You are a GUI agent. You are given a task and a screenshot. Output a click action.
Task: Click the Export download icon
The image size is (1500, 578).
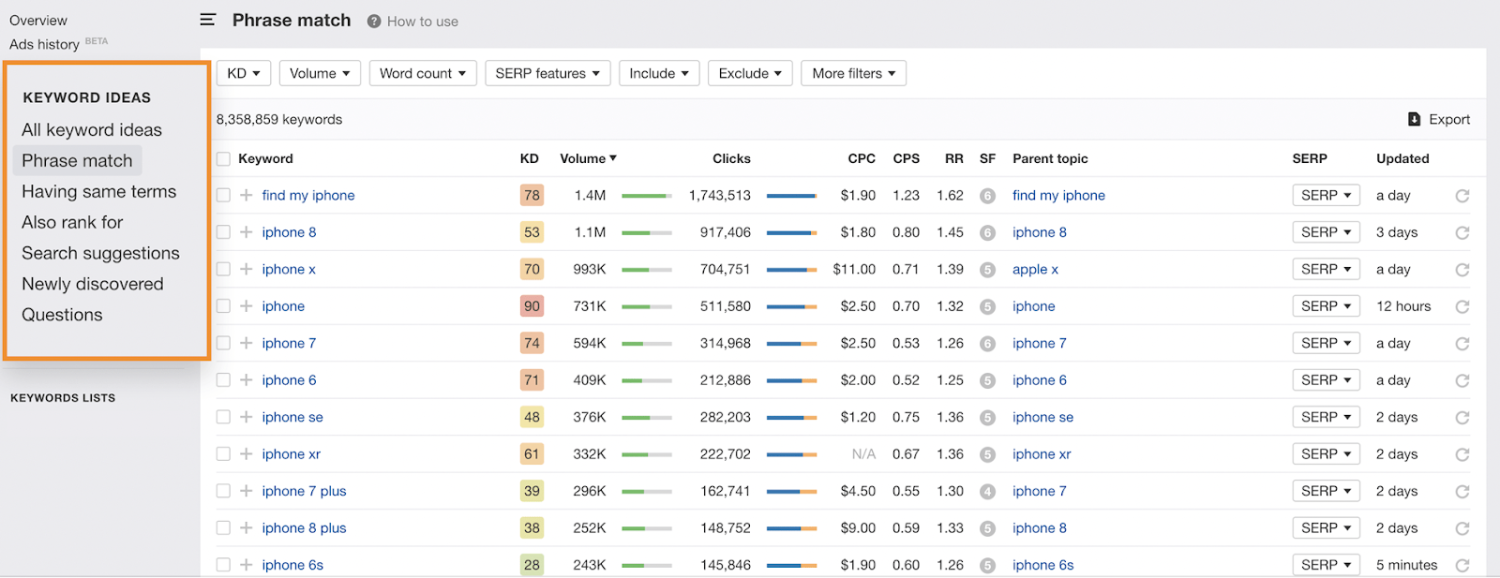1414,119
